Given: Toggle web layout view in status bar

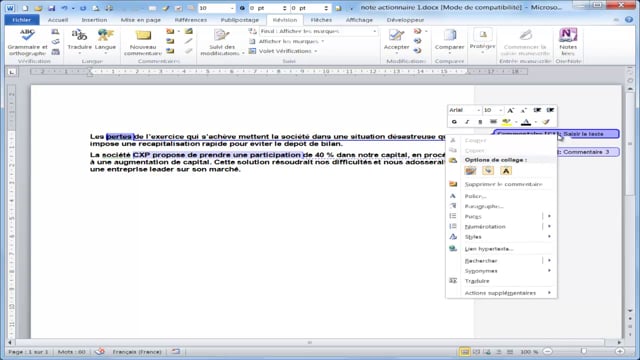Looking at the screenshot, I should (487, 351).
